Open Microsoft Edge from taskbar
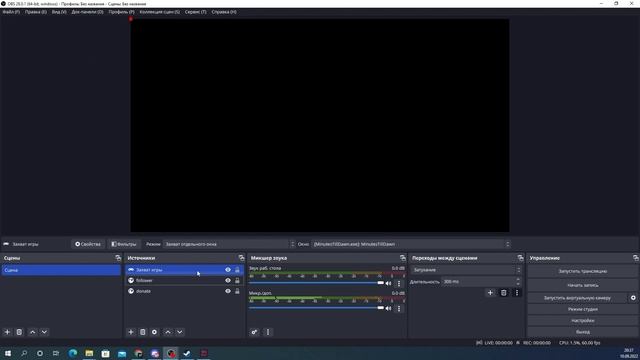 click(73, 353)
